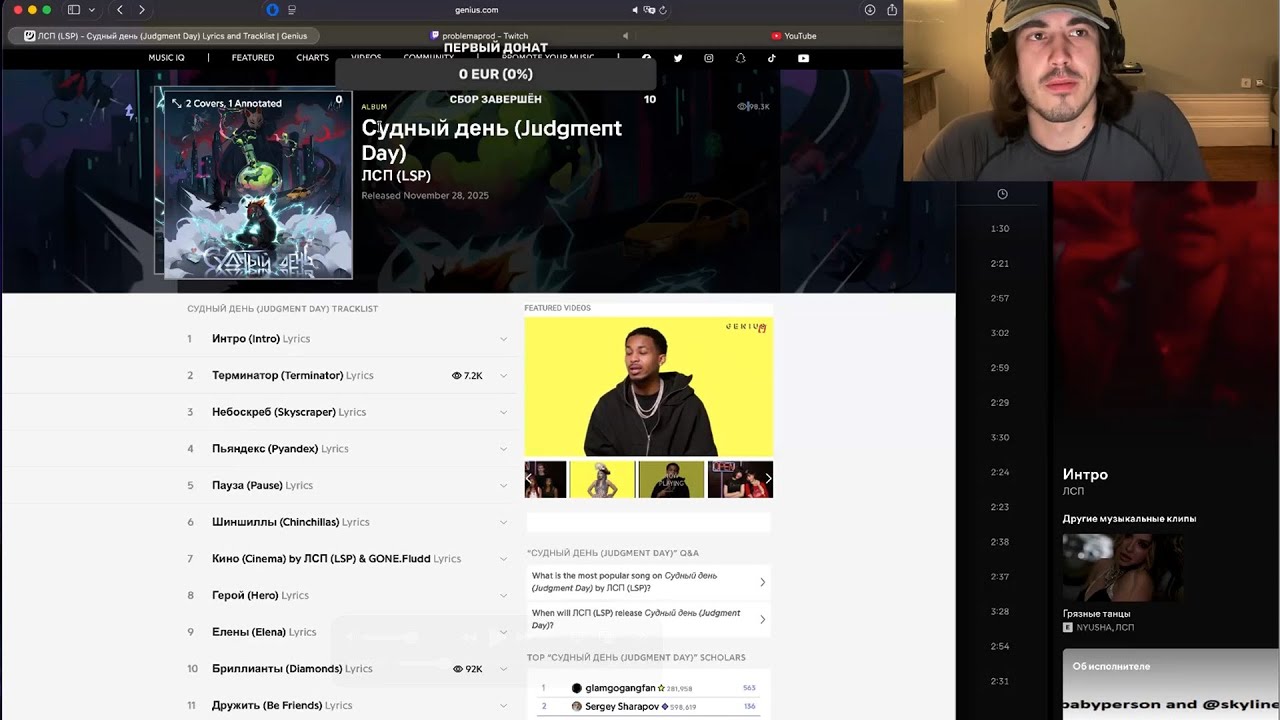This screenshot has width=1280, height=720.
Task: Open the Грязные танцы music video thumbnail
Action: (x=1122, y=568)
